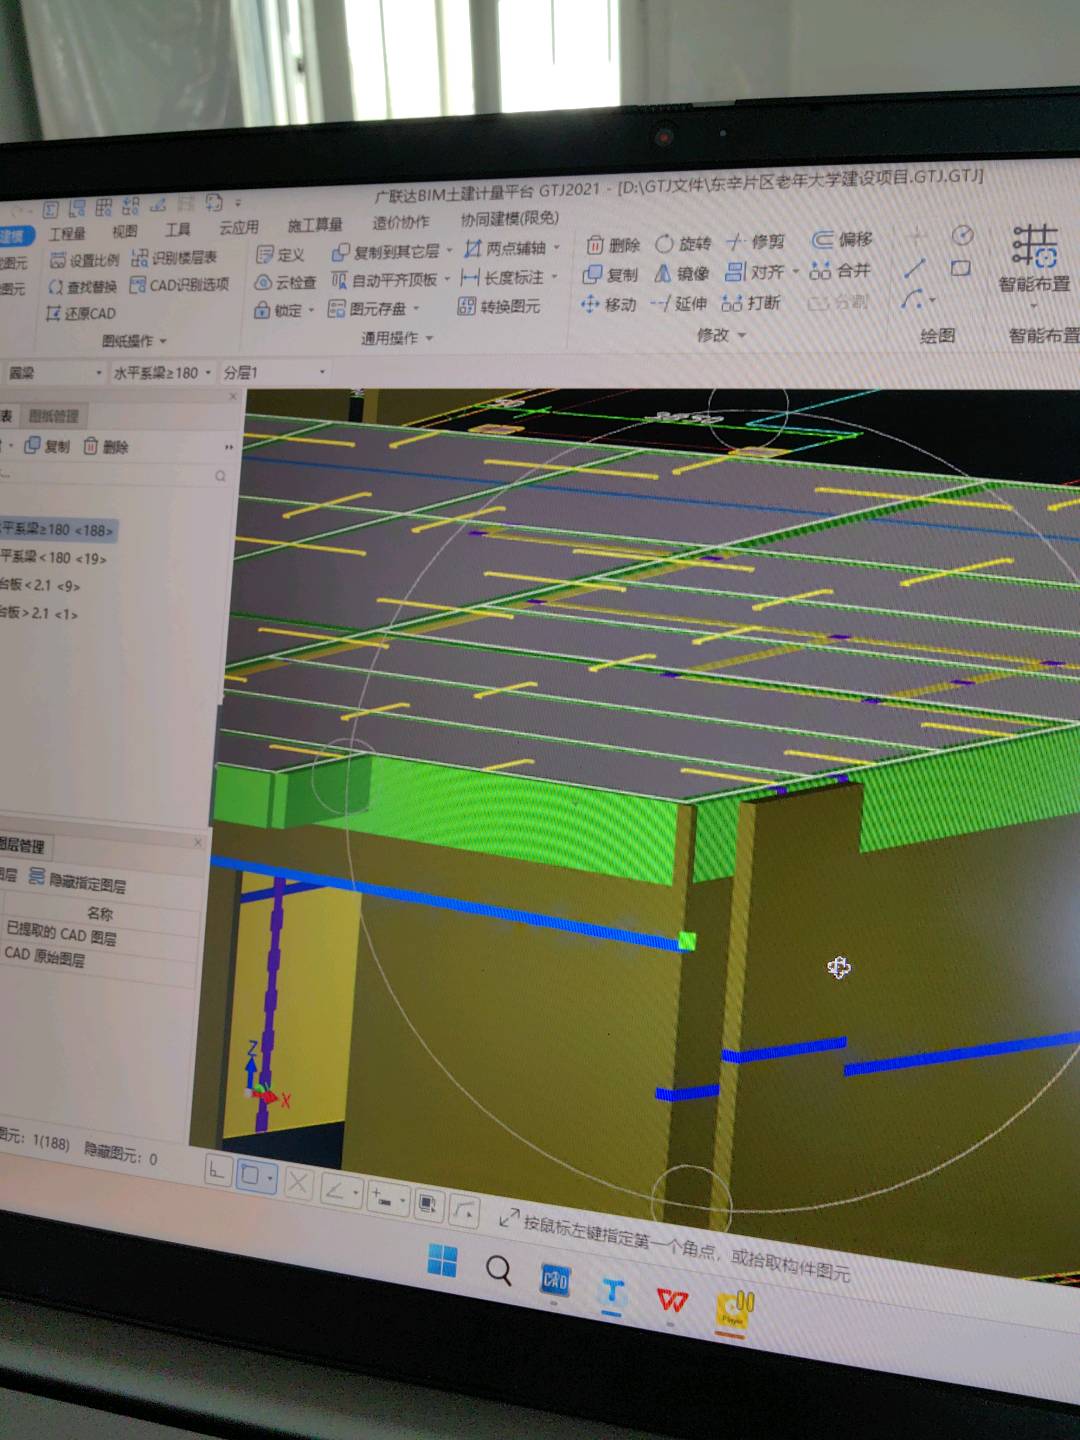Image resolution: width=1080 pixels, height=1440 pixels.
Task: Choose the straight line draw tool
Action: tap(914, 268)
